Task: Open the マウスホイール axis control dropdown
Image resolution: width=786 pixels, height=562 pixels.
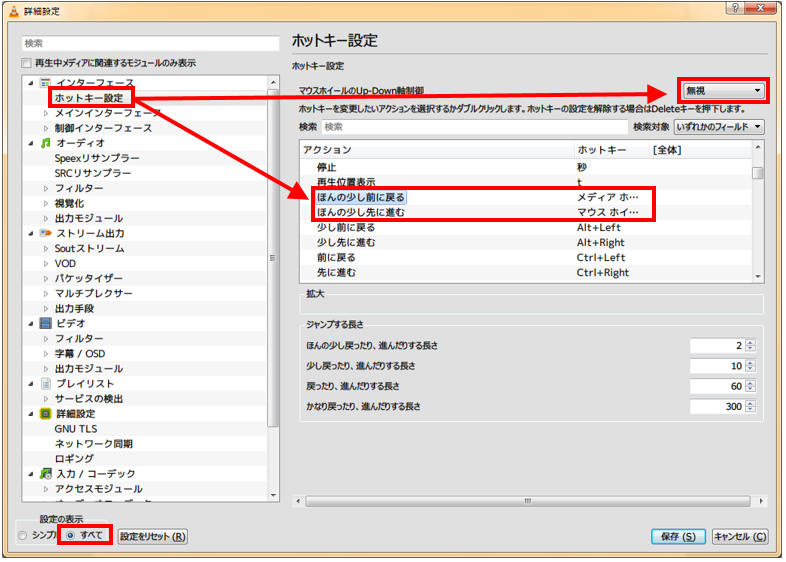Action: (723, 91)
